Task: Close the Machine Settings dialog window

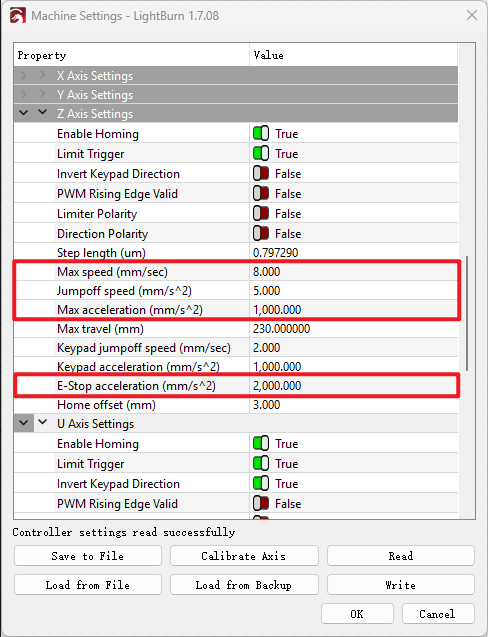Action: tap(472, 15)
